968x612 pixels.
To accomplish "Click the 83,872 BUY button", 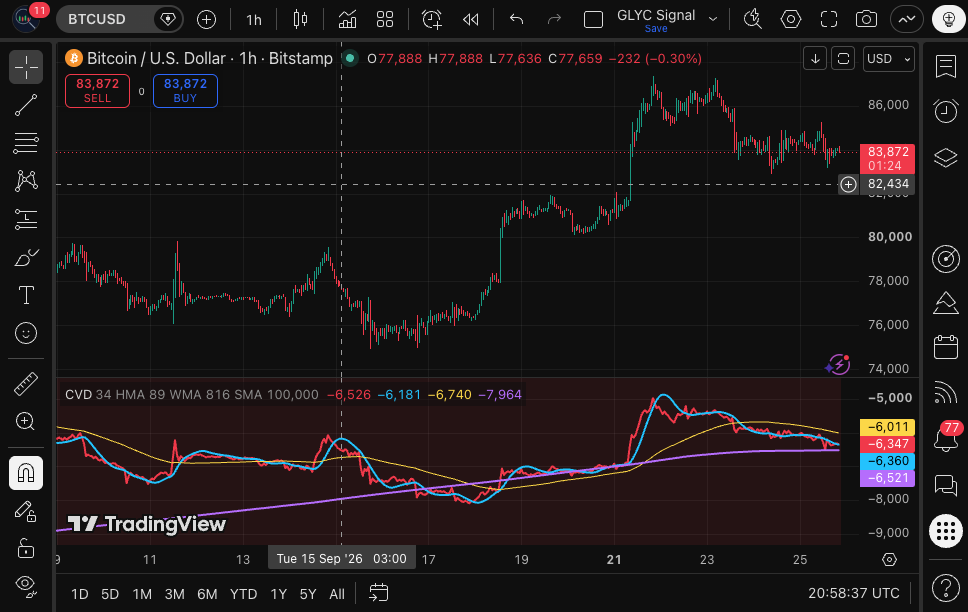I will tap(185, 91).
